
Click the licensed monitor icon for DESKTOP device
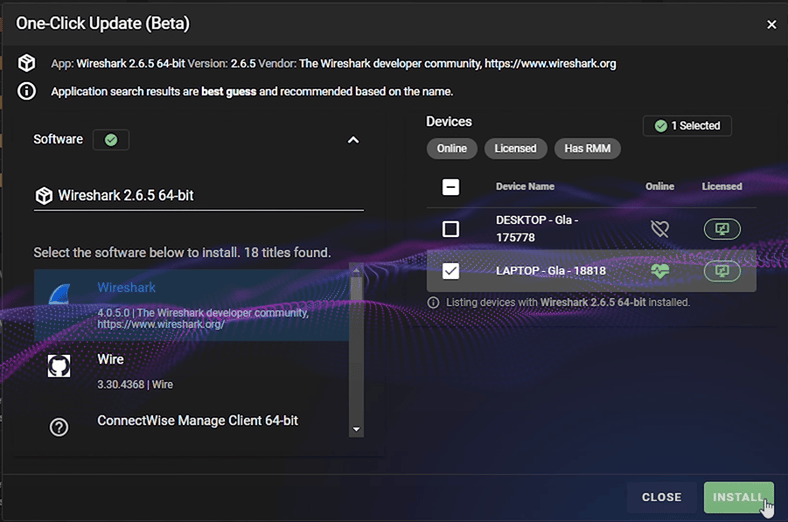click(721, 229)
